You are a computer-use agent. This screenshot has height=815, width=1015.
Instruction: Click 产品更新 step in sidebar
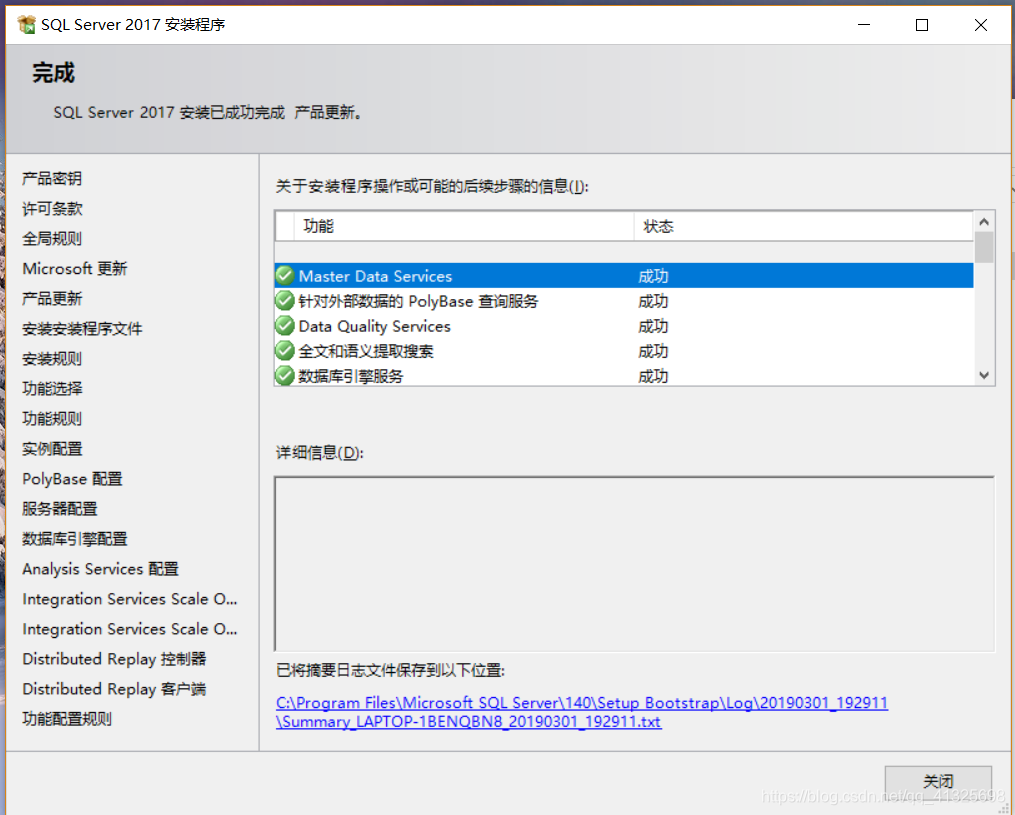click(x=52, y=298)
